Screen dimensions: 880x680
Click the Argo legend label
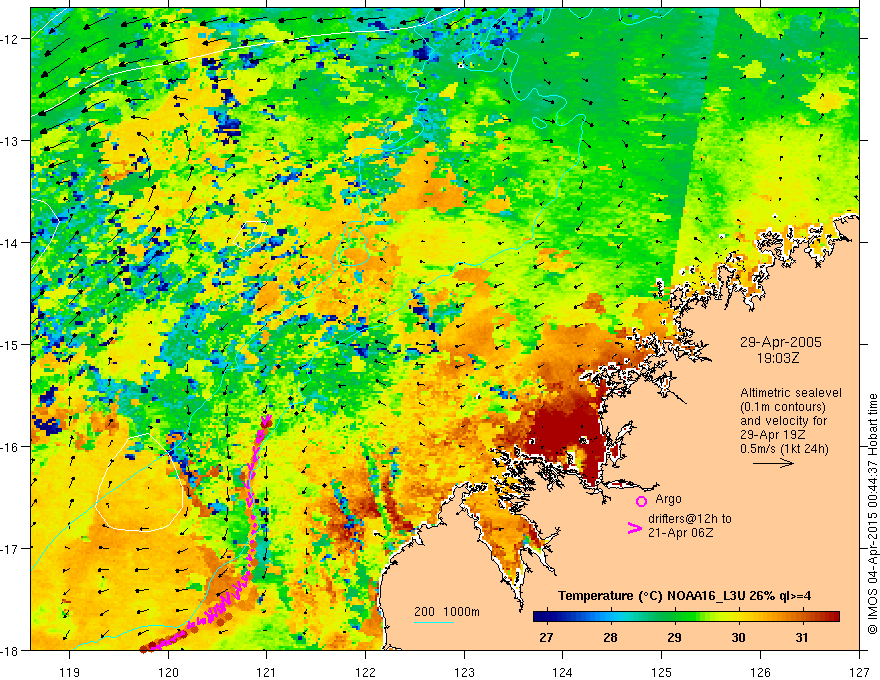[x=668, y=499]
